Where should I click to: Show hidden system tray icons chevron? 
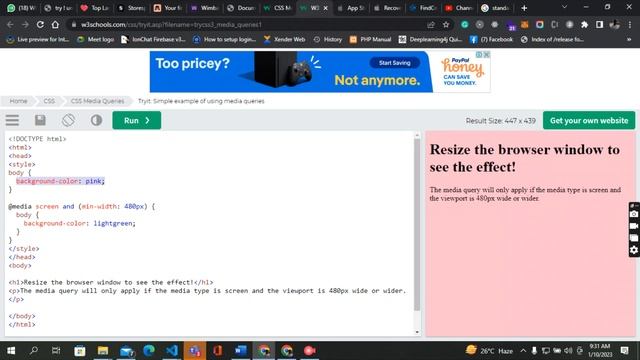(x=523, y=351)
